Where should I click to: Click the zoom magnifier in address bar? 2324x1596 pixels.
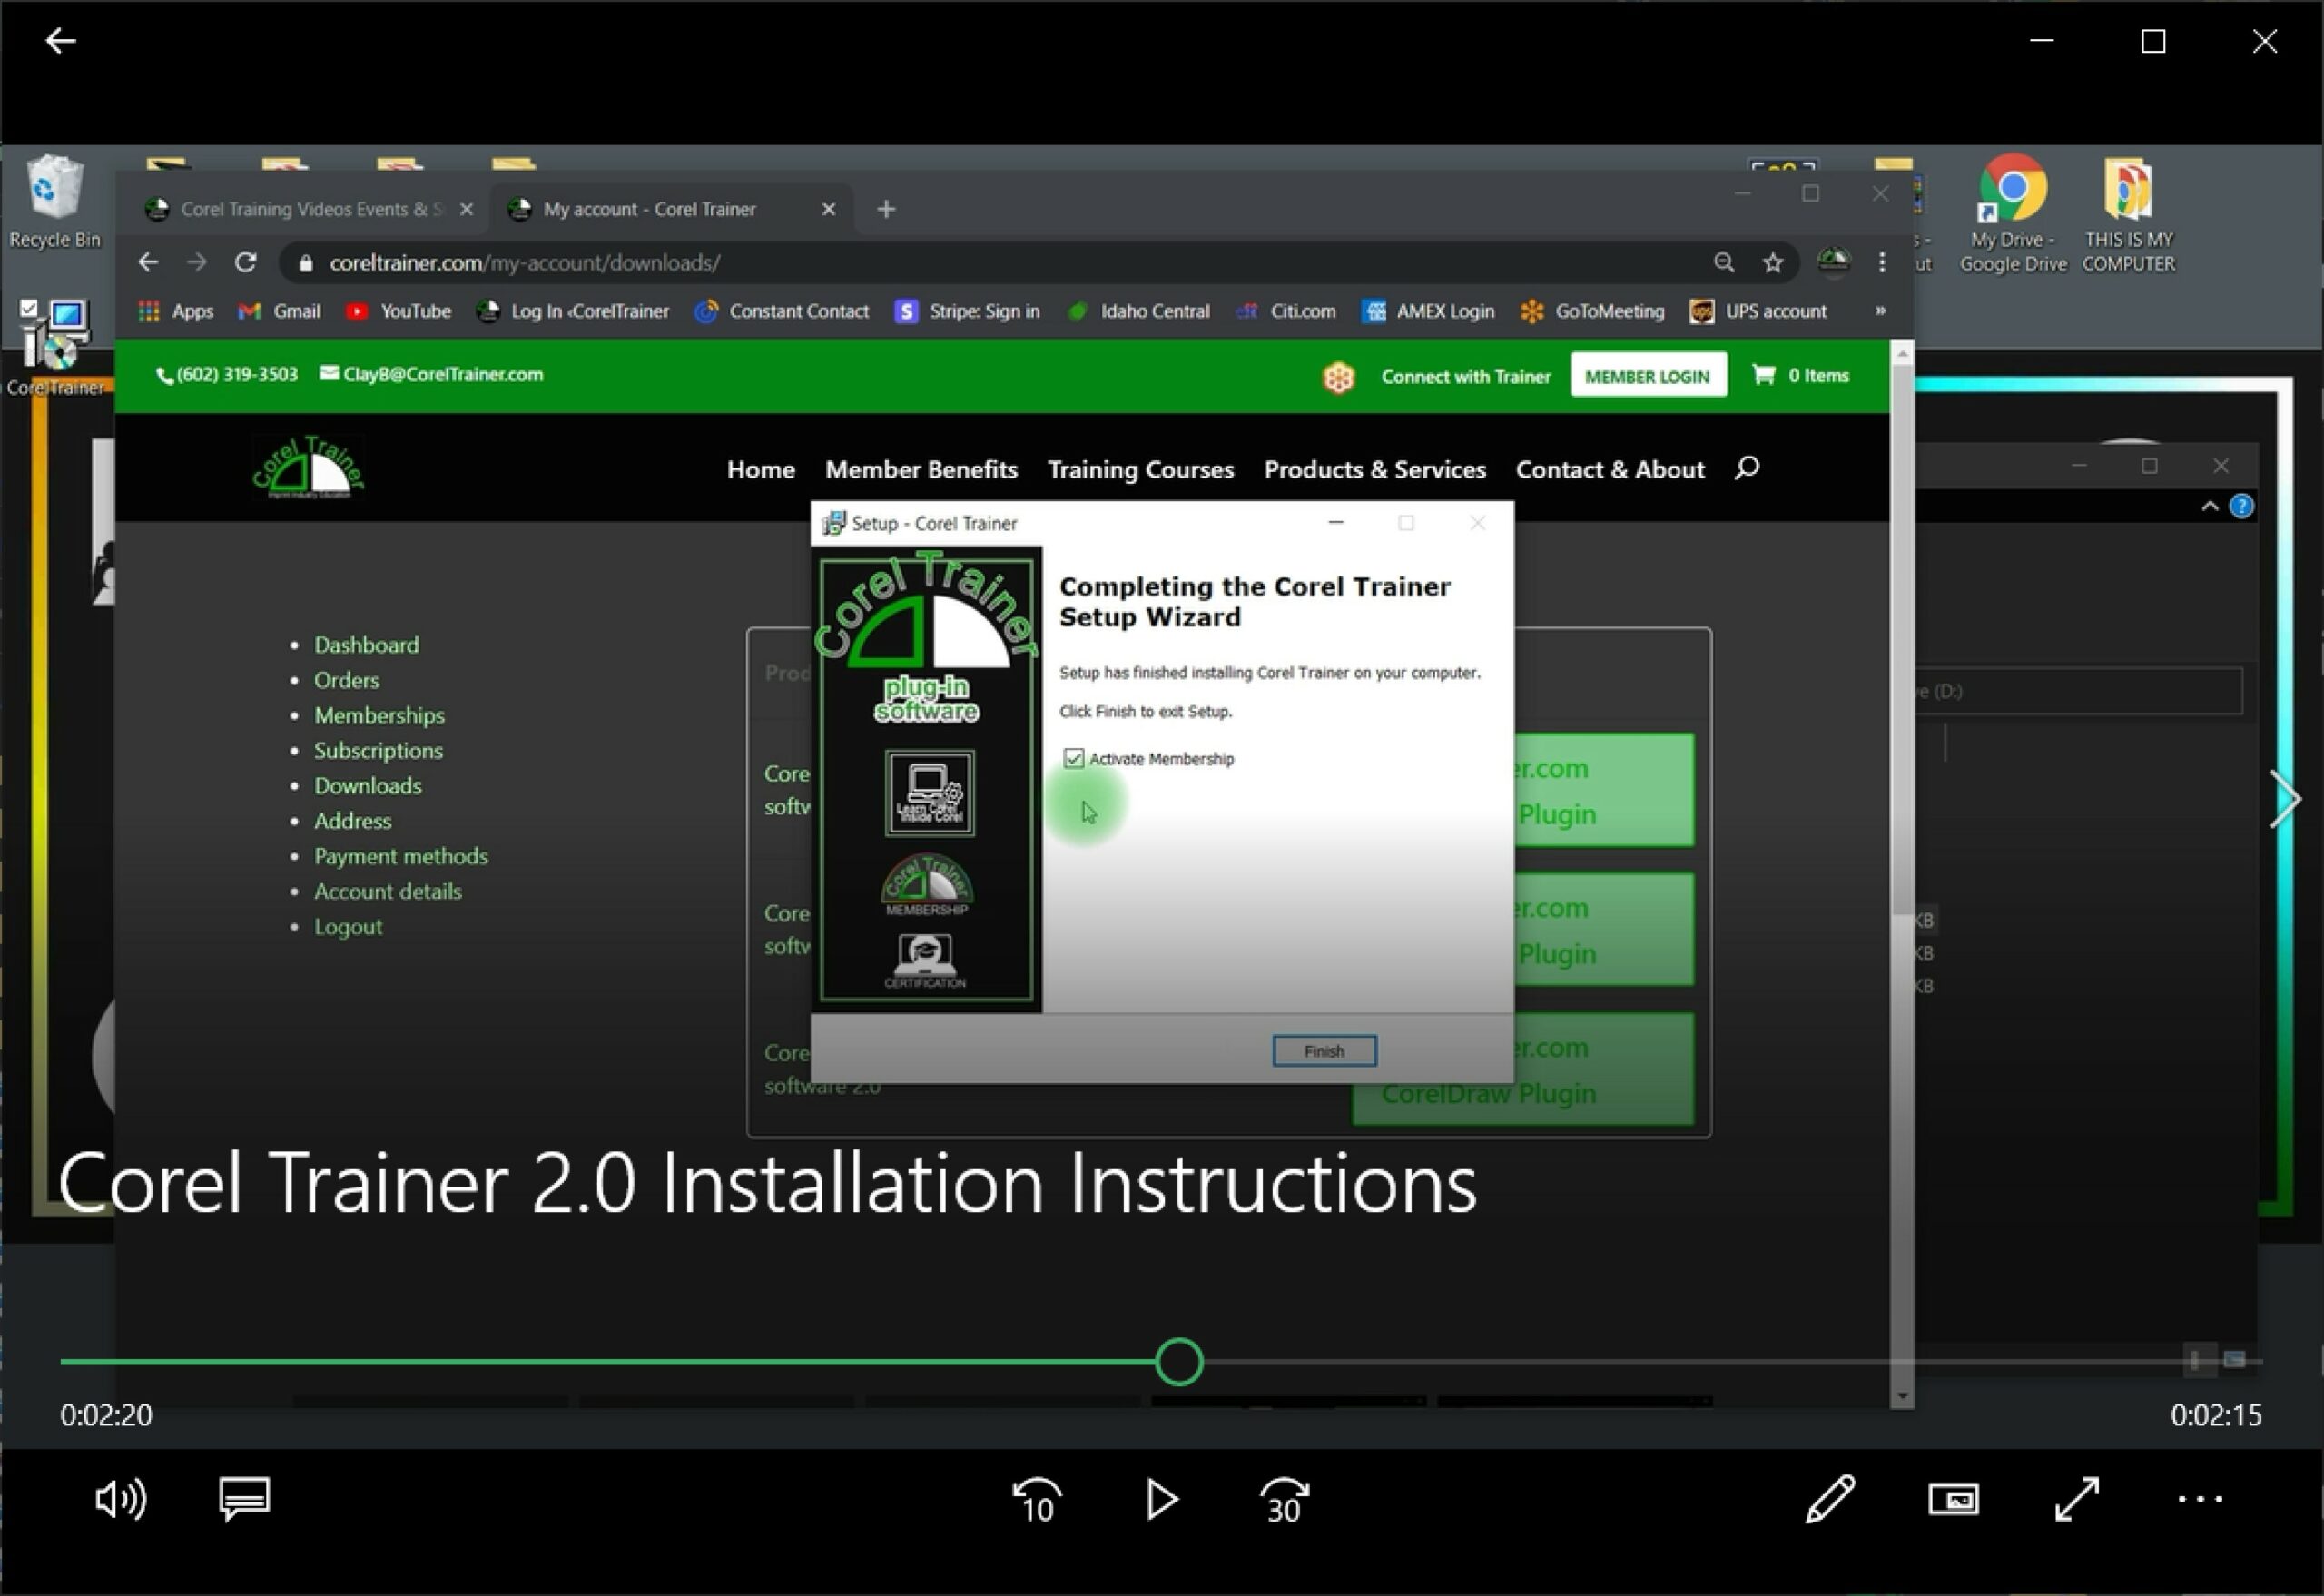tap(1724, 262)
